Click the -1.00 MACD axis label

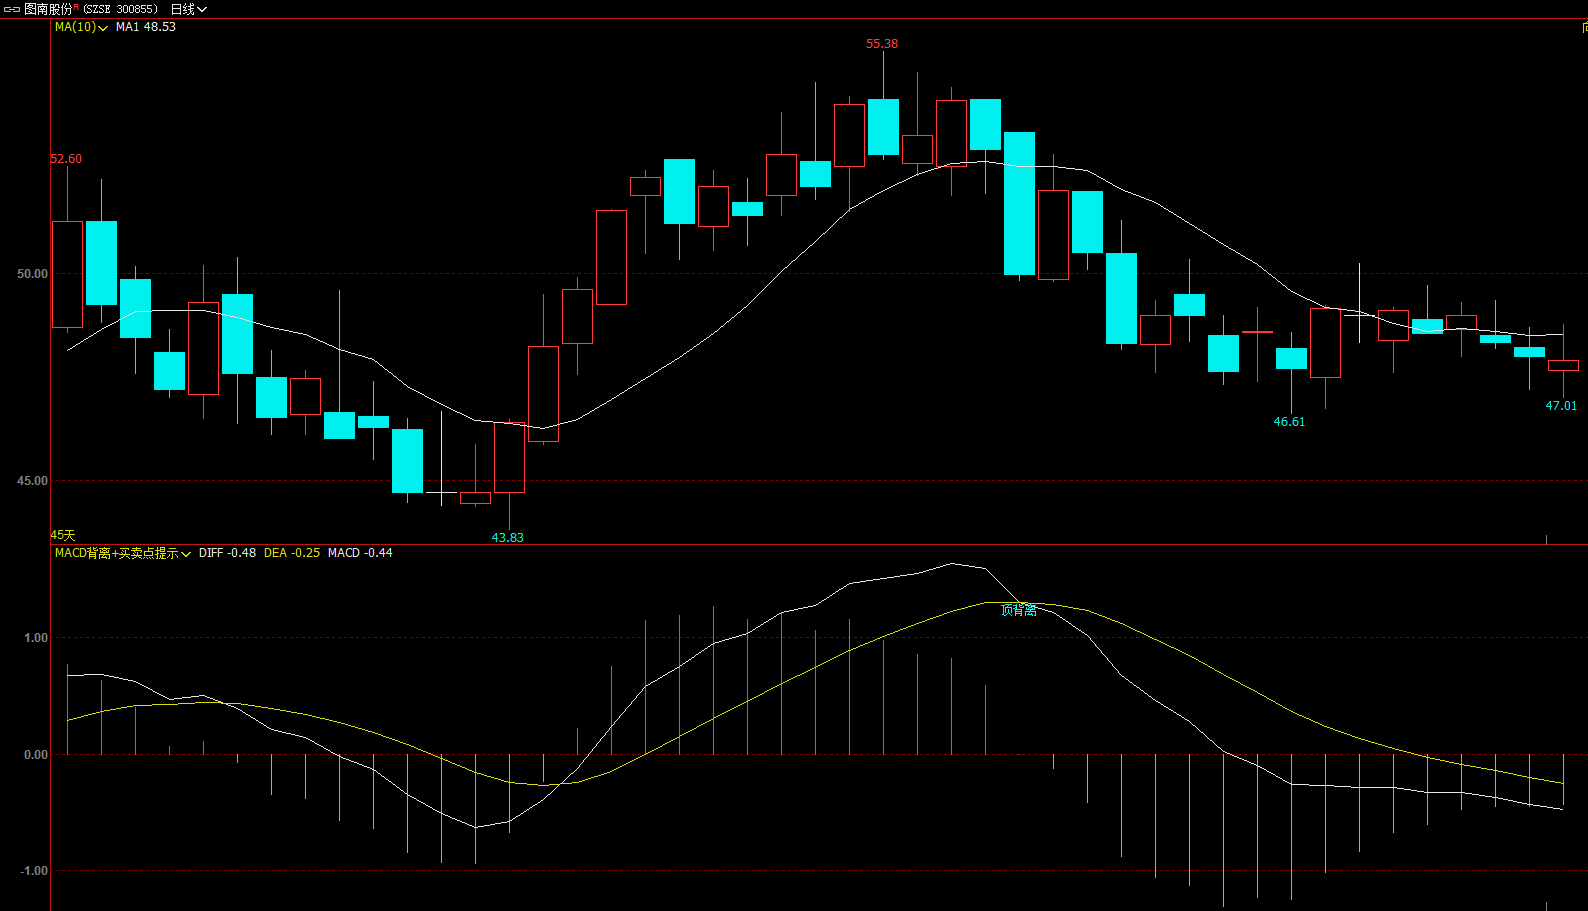pos(34,871)
